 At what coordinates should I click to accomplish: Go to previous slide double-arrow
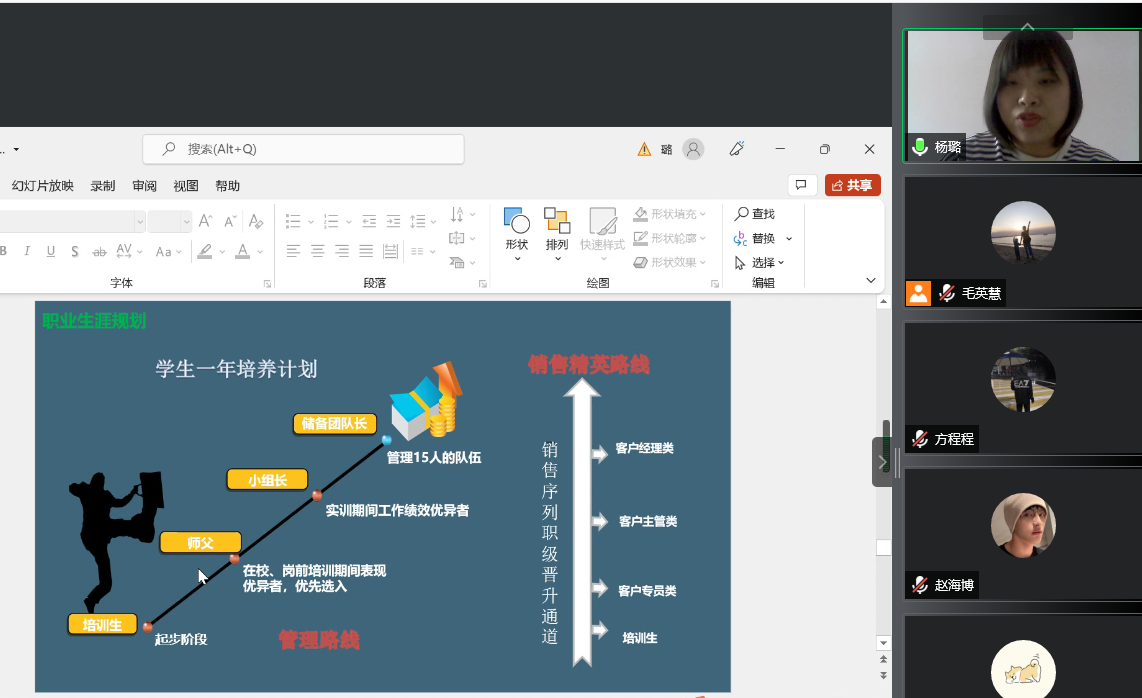(883, 659)
